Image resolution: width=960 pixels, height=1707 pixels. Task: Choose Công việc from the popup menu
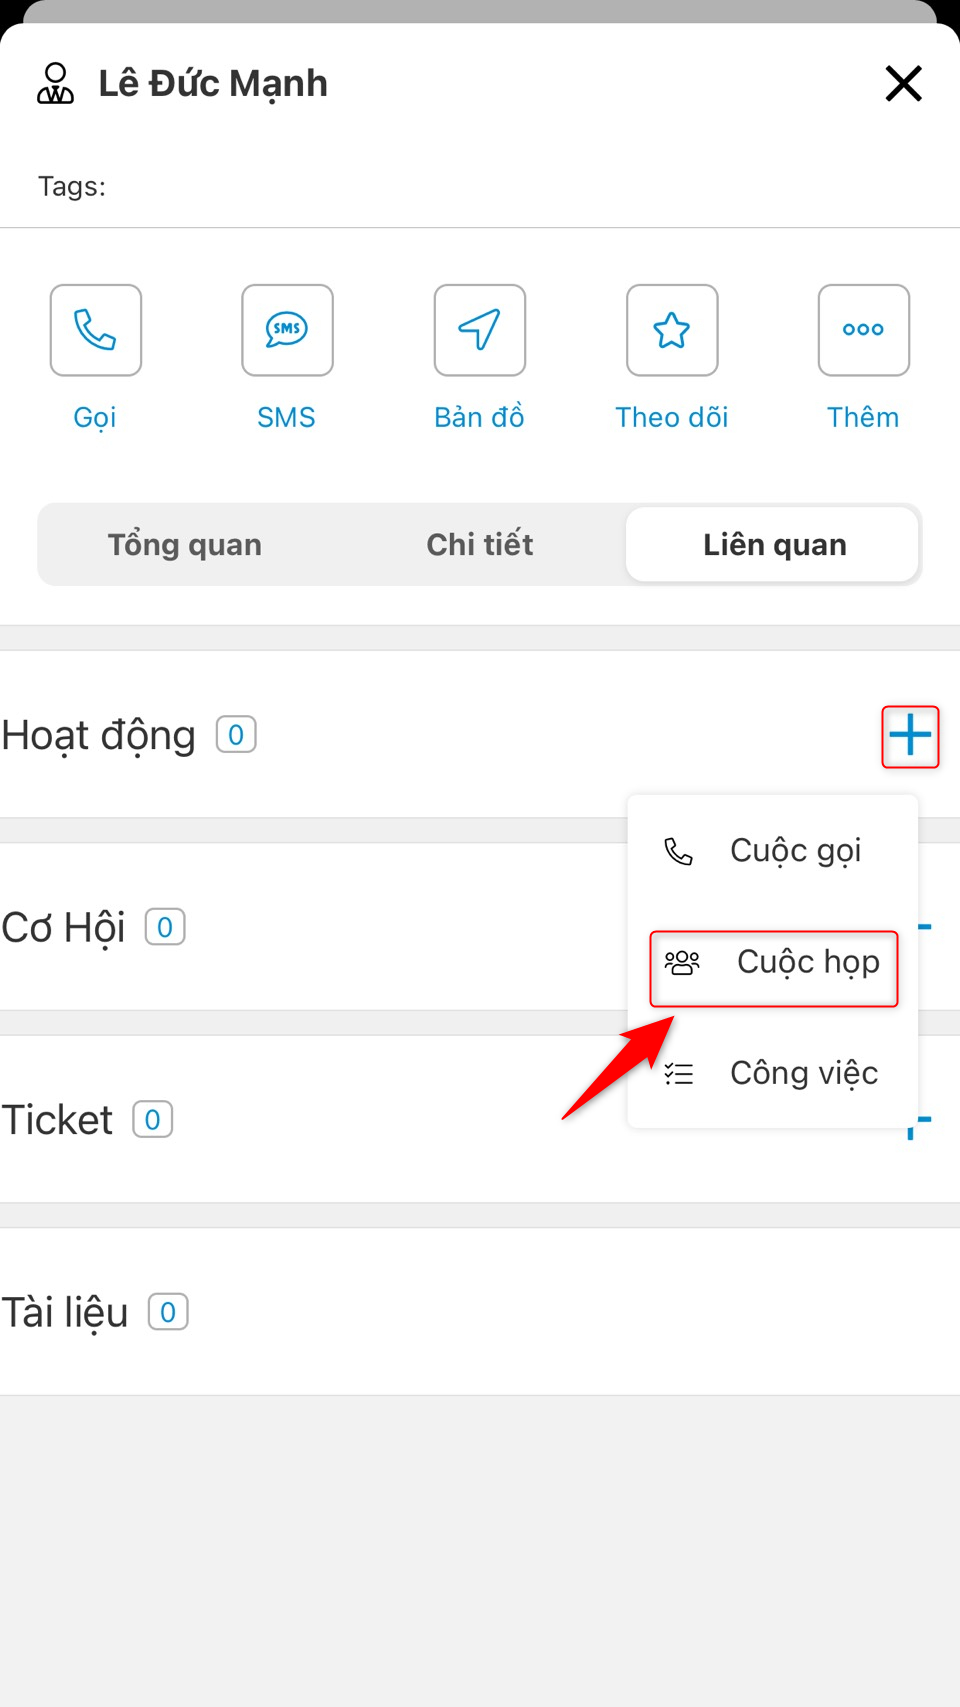pos(773,1074)
